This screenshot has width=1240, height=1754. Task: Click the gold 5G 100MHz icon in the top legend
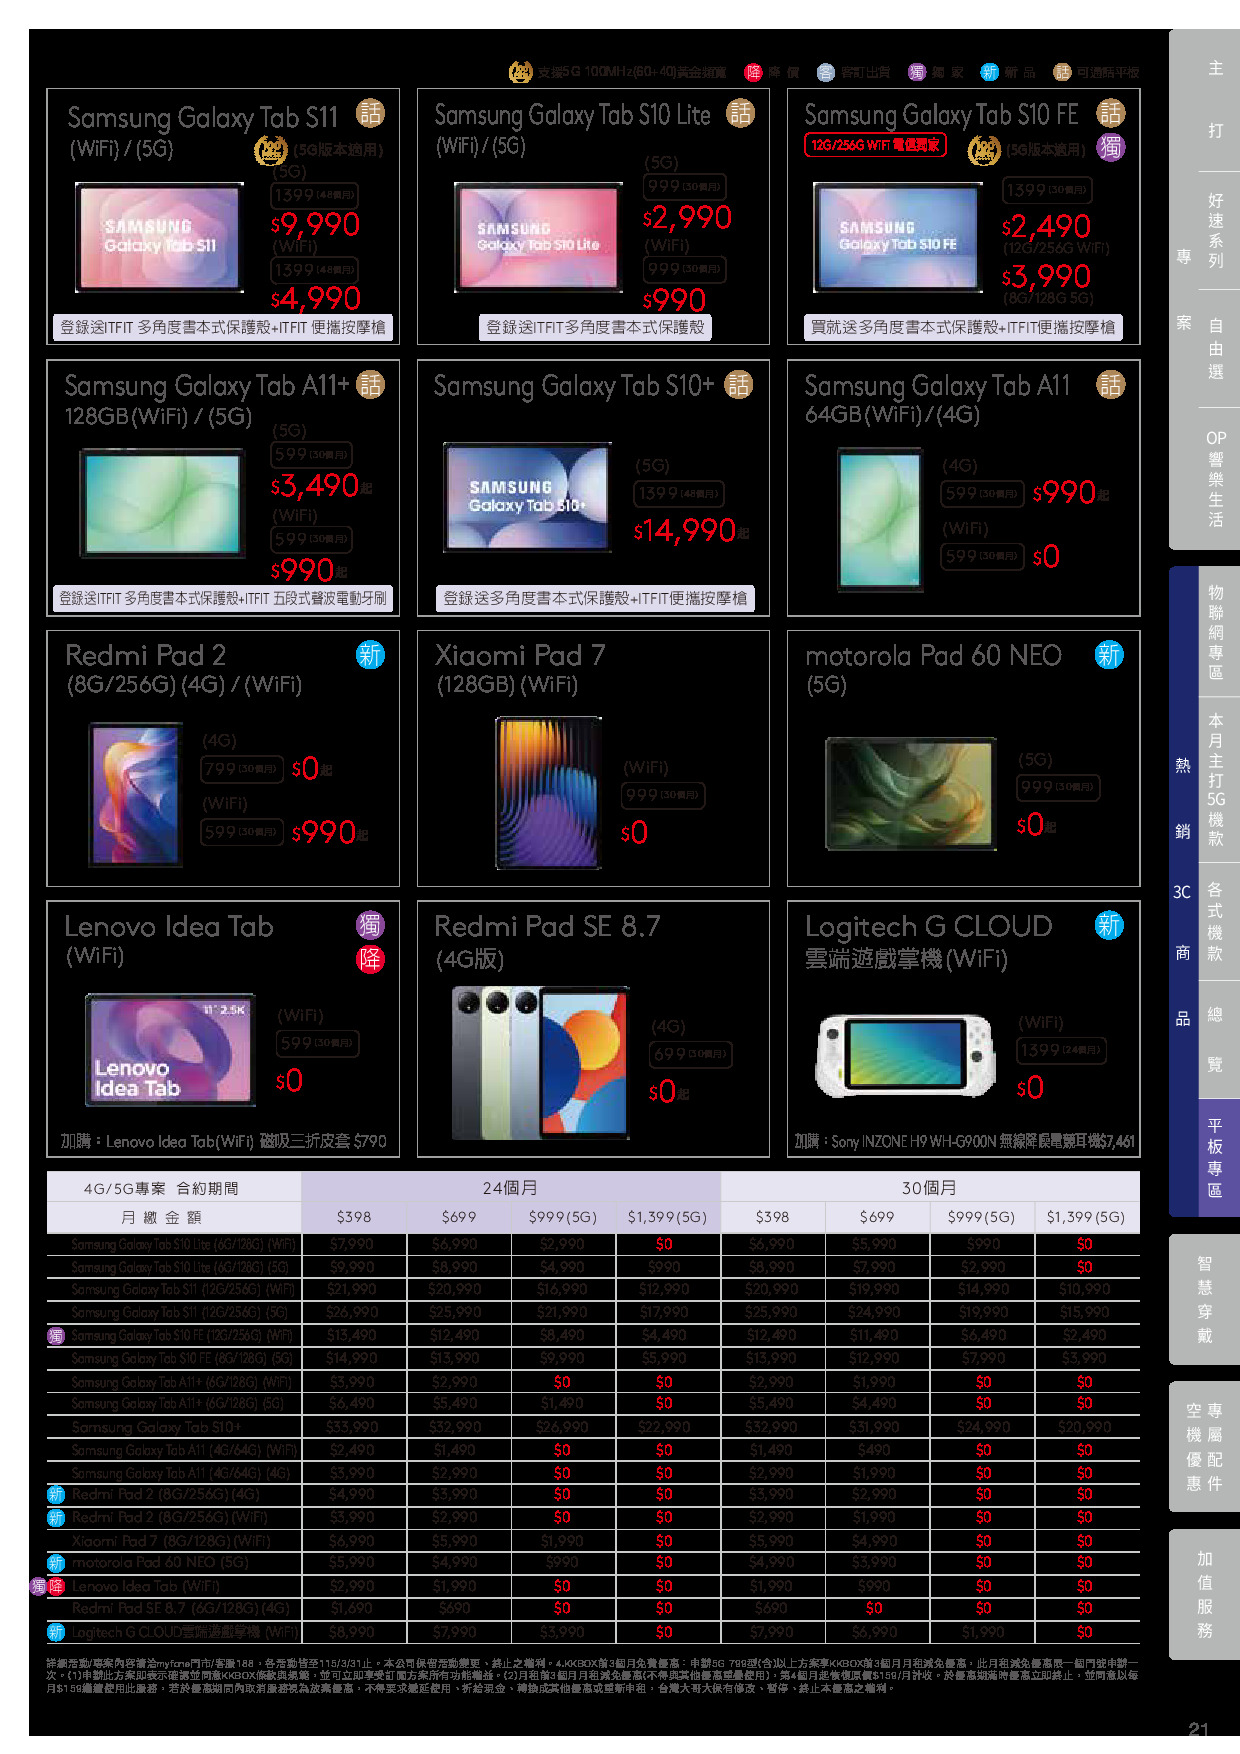pyautogui.click(x=520, y=72)
